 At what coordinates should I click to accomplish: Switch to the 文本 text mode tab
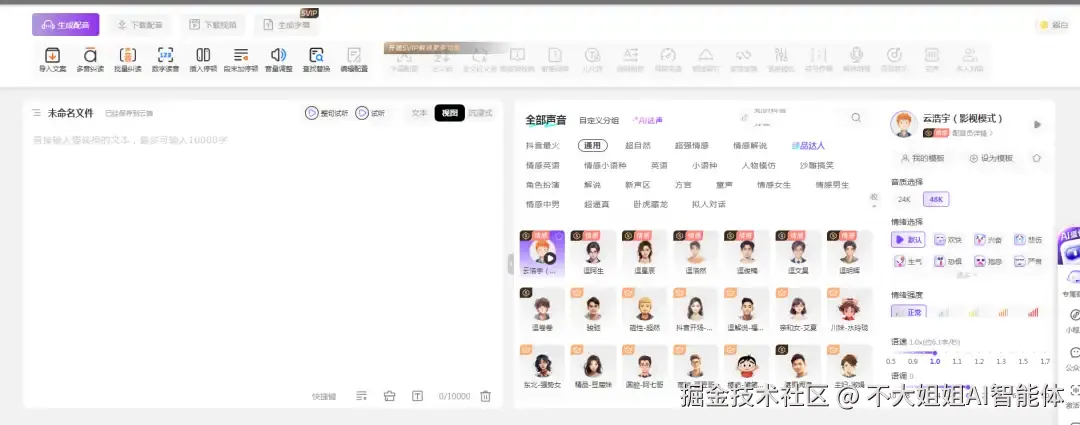coord(419,113)
